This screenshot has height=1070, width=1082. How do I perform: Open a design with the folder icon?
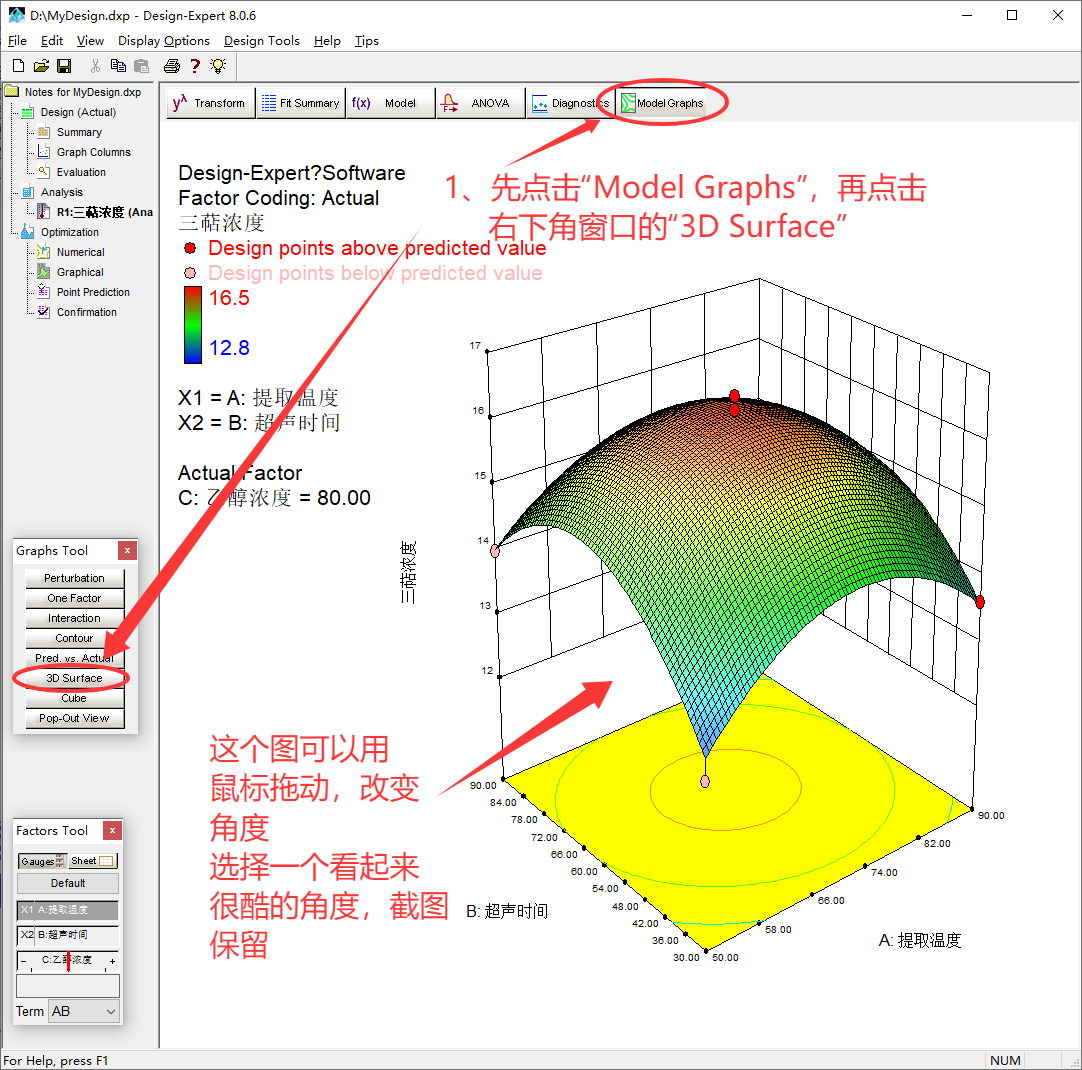click(41, 66)
